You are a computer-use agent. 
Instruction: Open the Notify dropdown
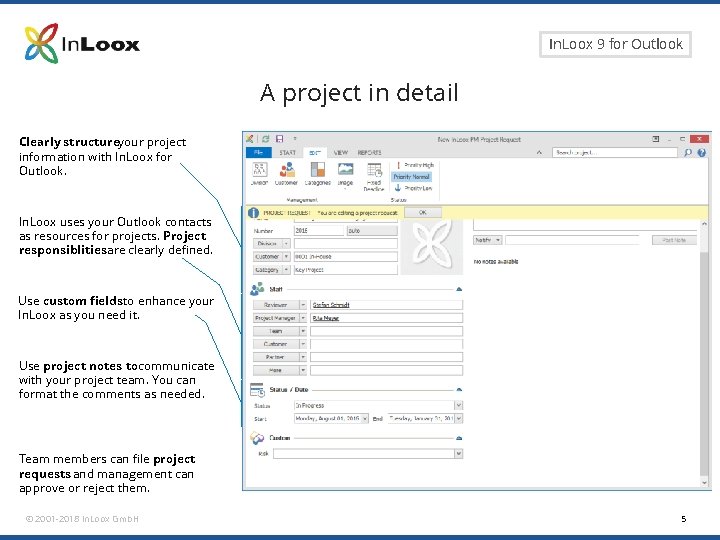coord(488,240)
